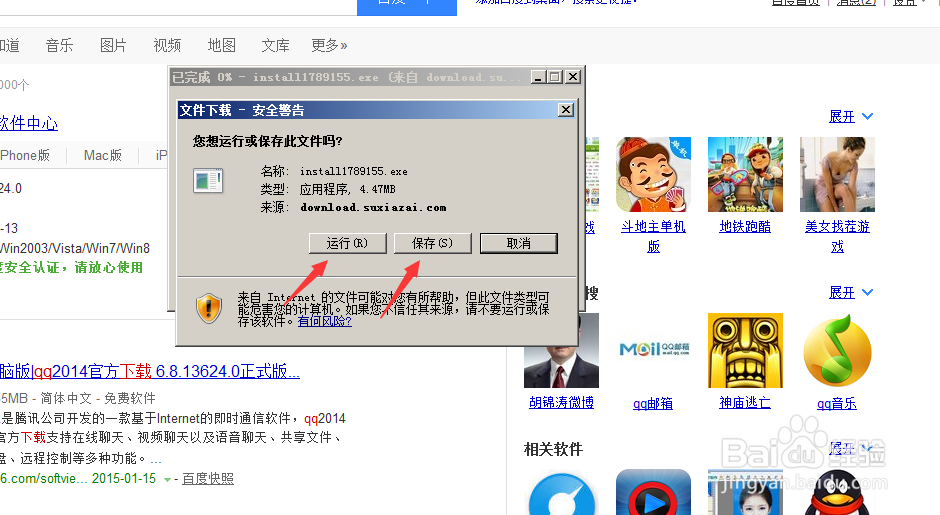Click the Save (保存) button
The width and height of the screenshot is (940, 515).
[x=432, y=243]
